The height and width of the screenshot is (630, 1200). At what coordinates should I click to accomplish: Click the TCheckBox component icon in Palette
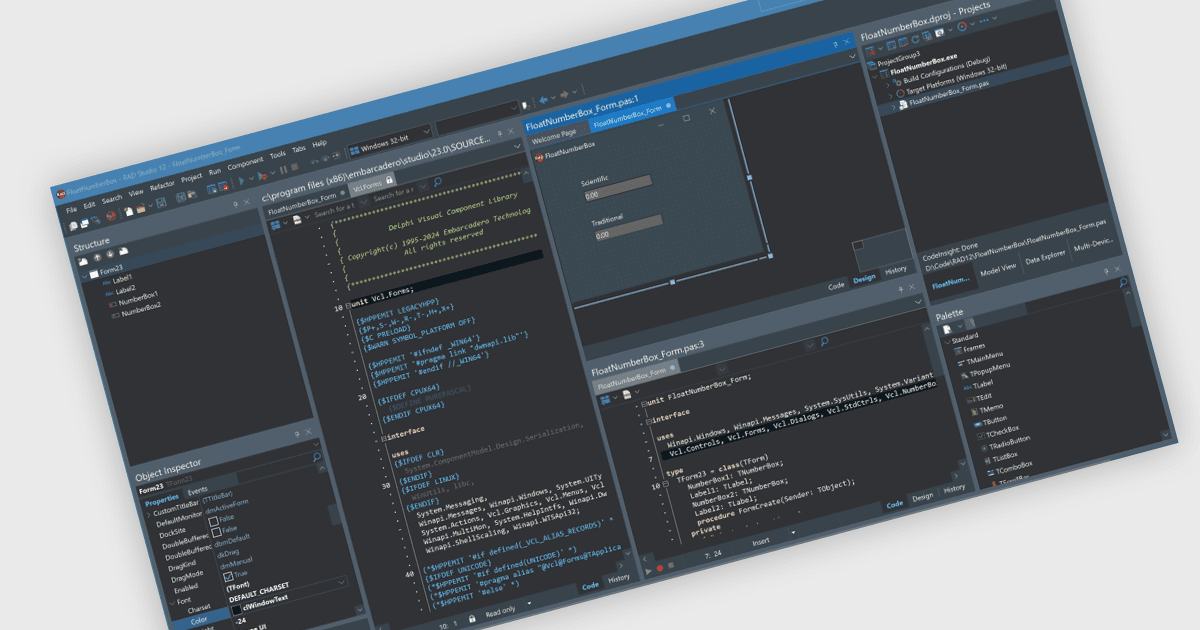tap(981, 438)
